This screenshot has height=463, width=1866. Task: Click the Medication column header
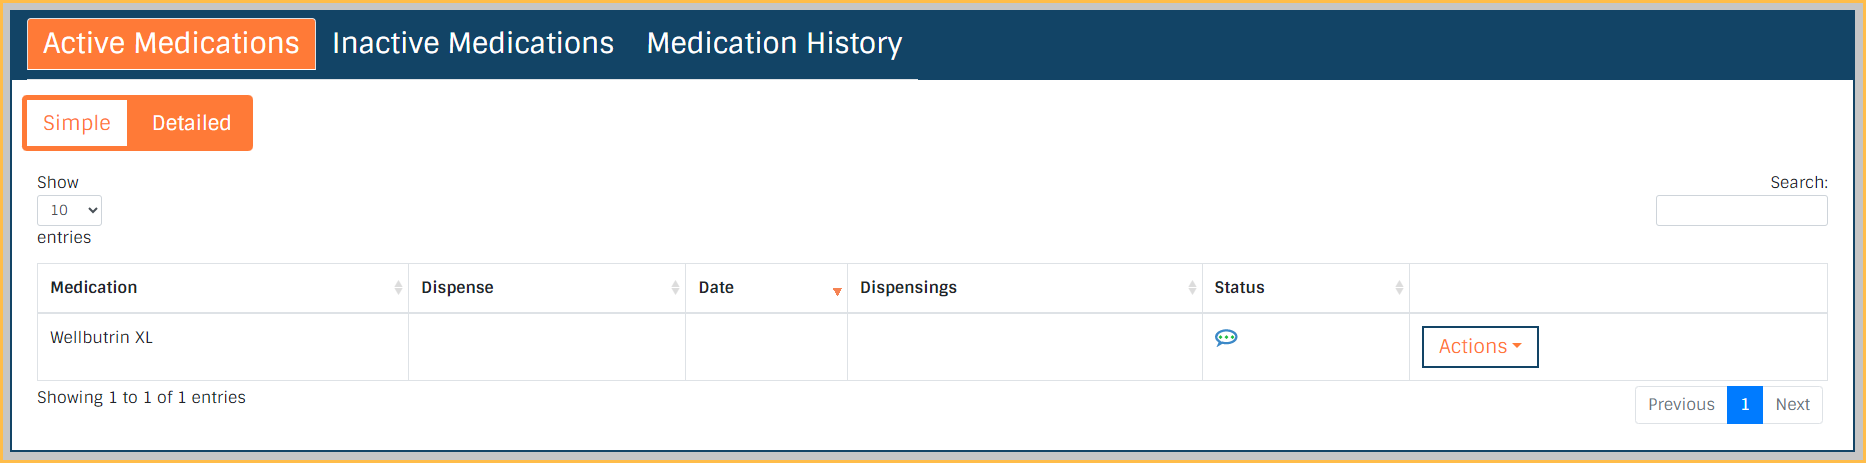[94, 288]
